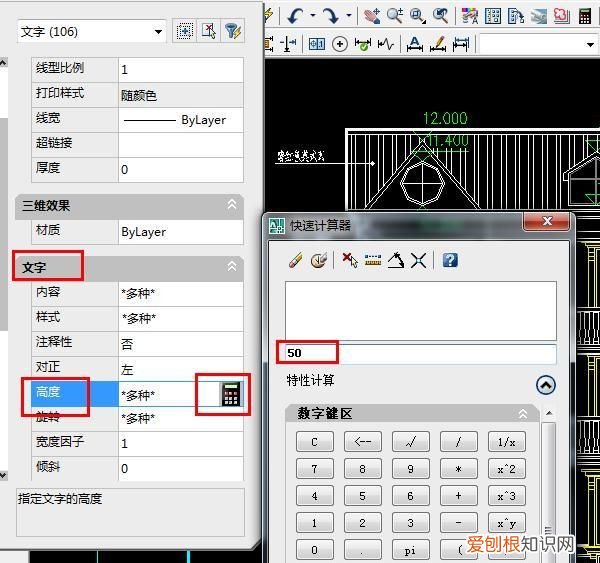Click the square root key
The image size is (600, 563).
411,442
